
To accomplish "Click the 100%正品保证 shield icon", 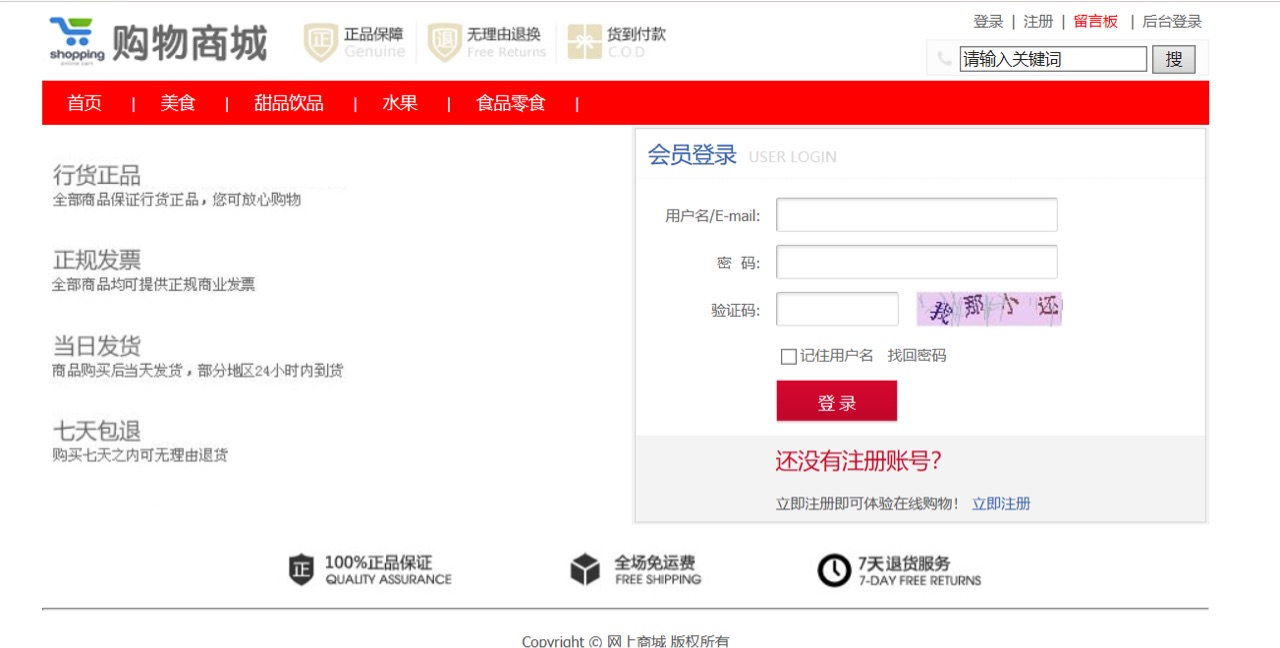I will pos(301,570).
